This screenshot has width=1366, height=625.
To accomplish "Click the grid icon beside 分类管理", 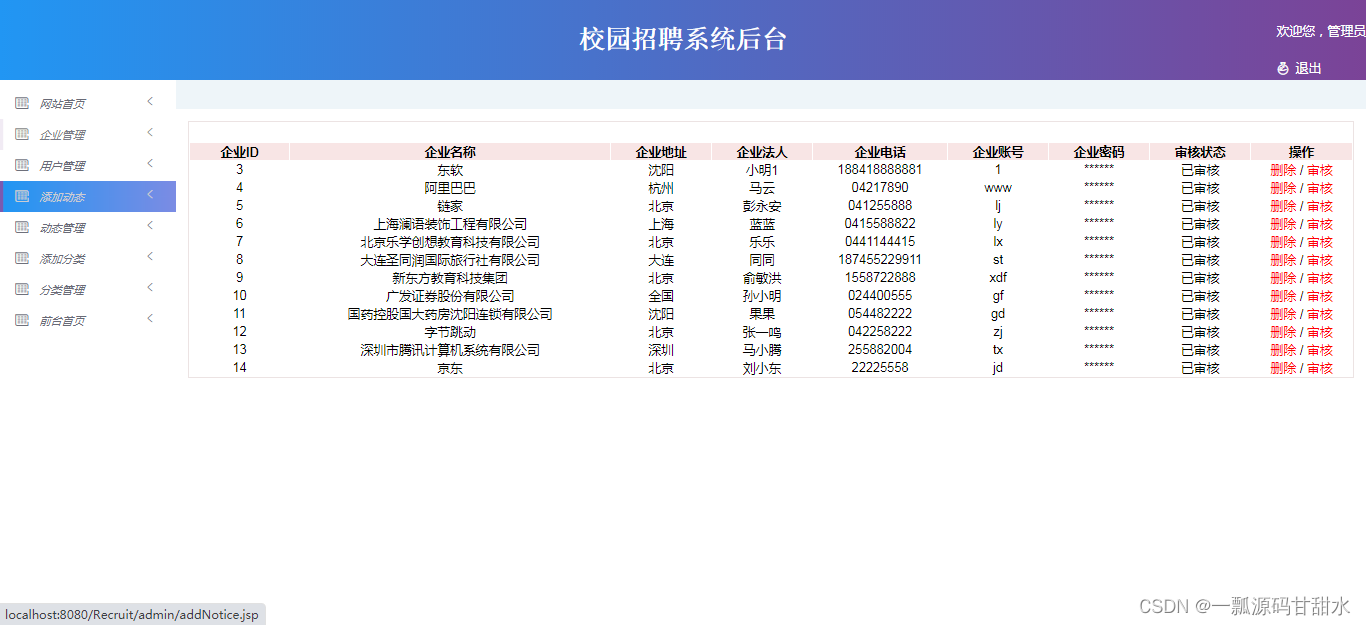I will (x=22, y=289).
